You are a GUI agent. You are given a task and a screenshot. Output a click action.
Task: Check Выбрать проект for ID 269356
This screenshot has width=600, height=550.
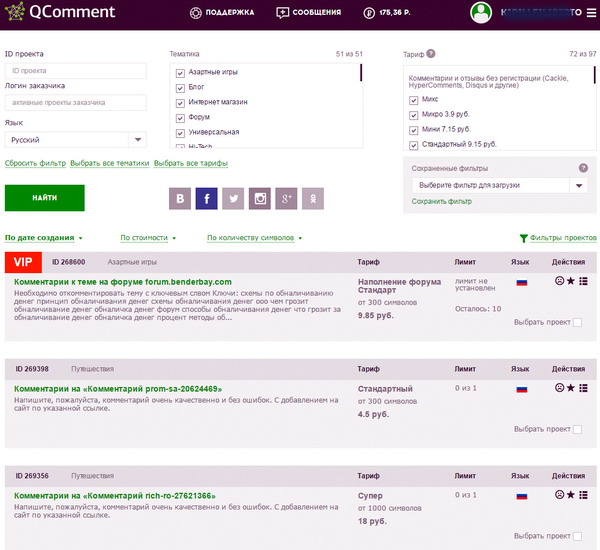point(577,536)
